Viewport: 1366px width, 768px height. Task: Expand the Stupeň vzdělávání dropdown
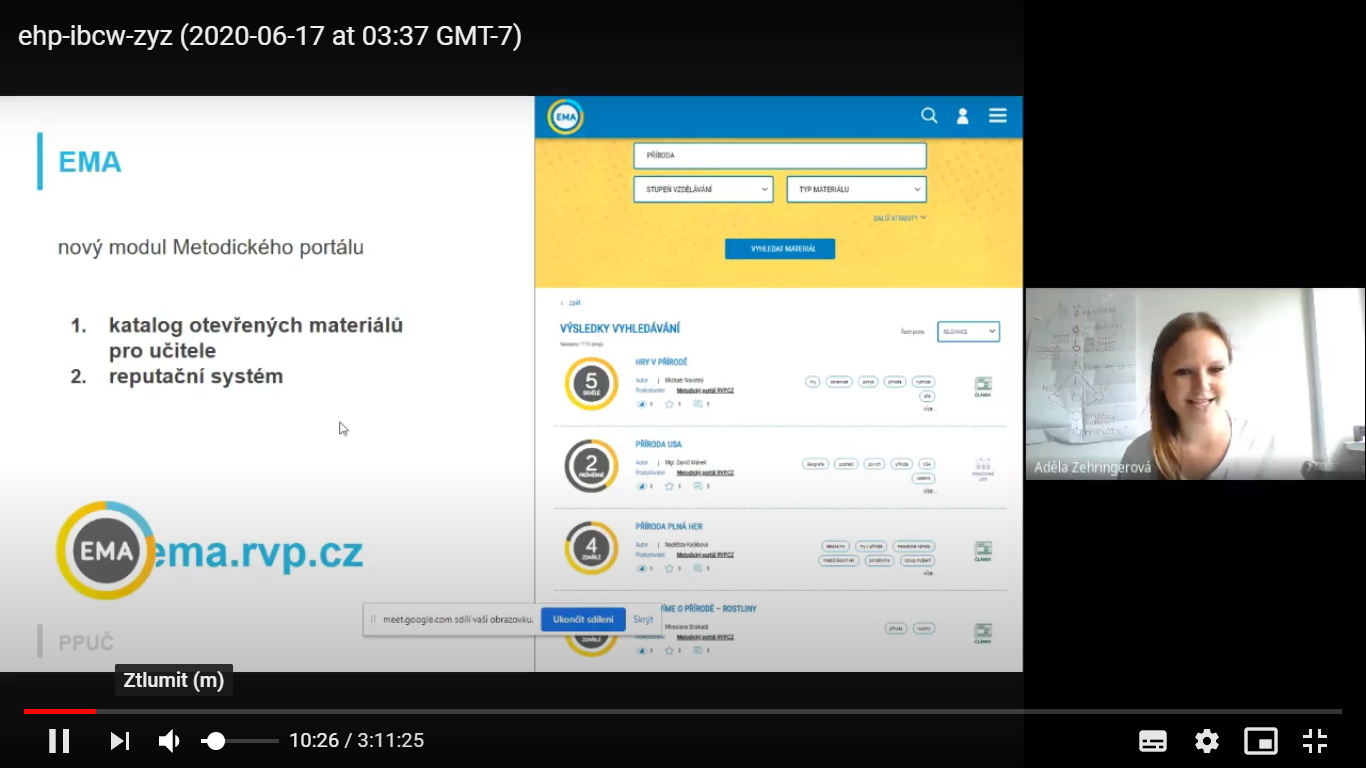[x=703, y=189]
